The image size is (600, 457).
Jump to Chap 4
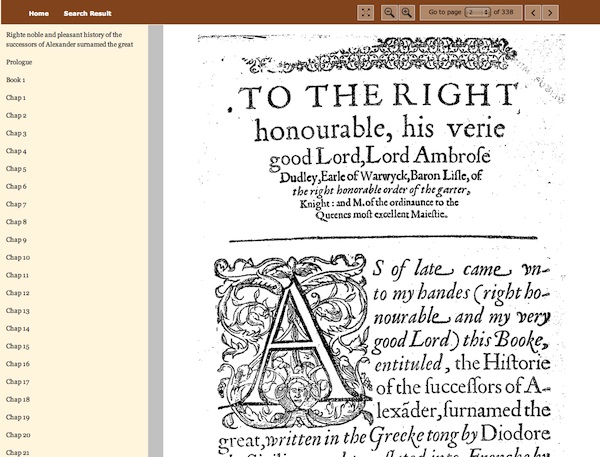click(16, 151)
